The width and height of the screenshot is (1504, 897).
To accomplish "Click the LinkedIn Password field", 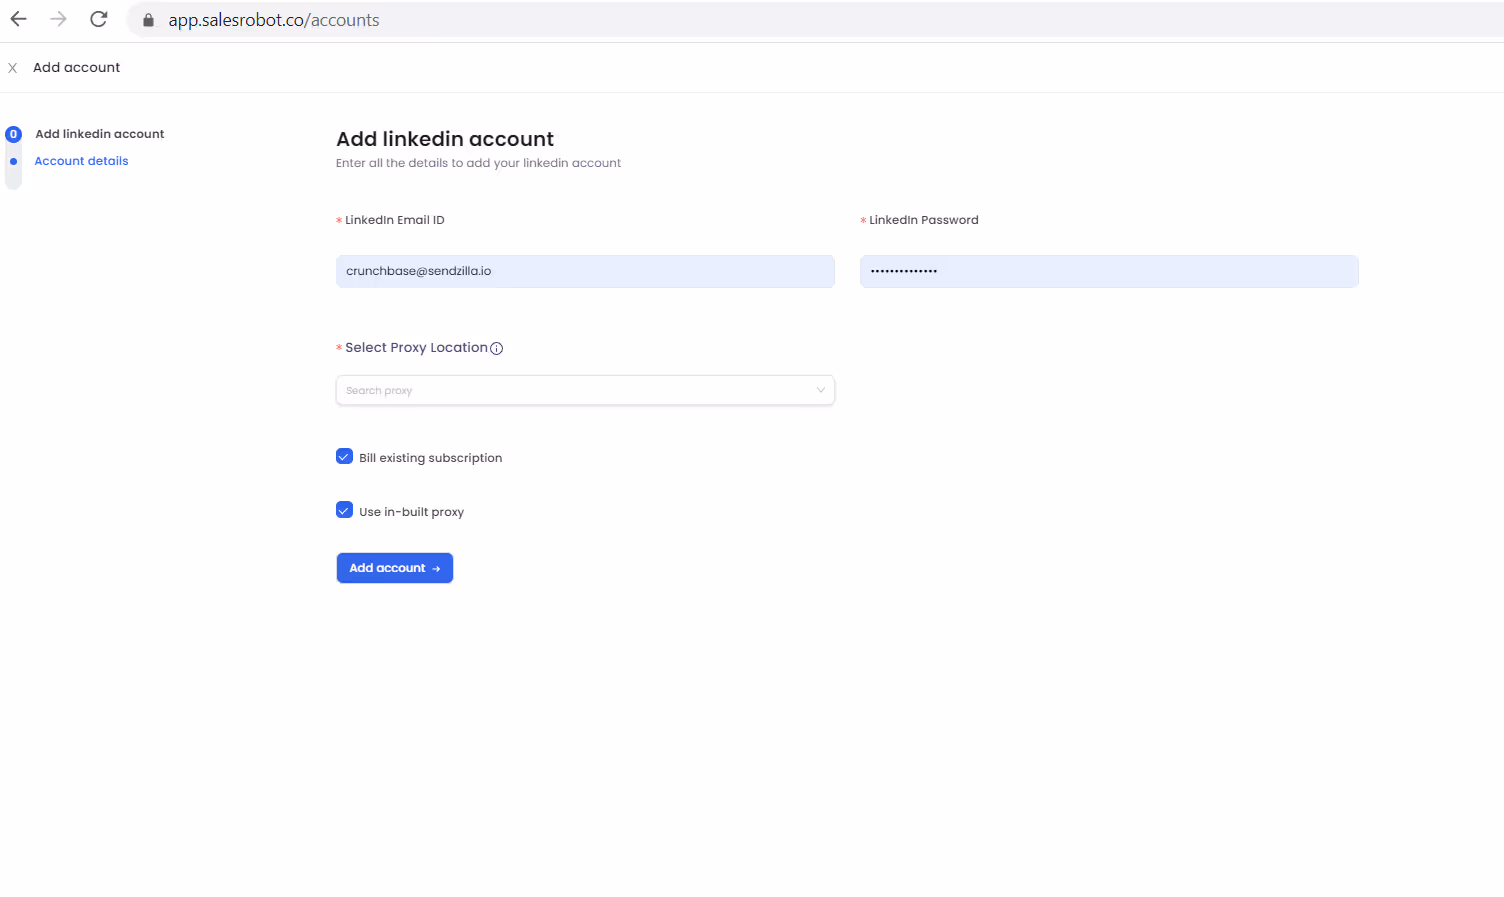I will pyautogui.click(x=1108, y=271).
